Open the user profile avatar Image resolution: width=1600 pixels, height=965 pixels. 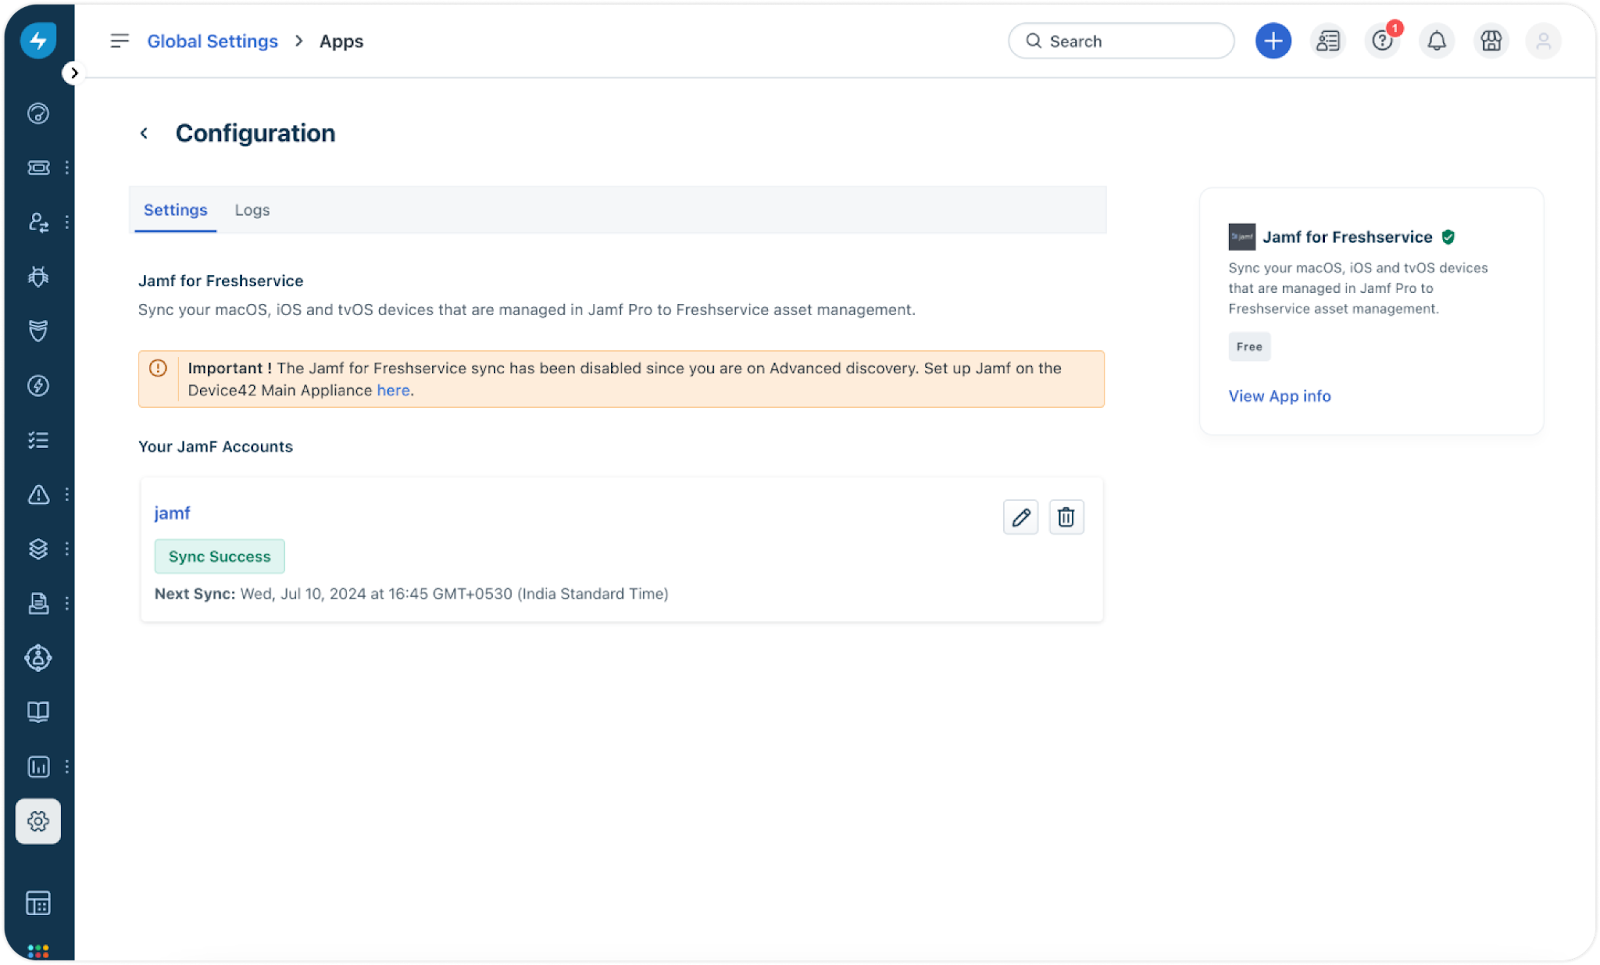pos(1543,41)
